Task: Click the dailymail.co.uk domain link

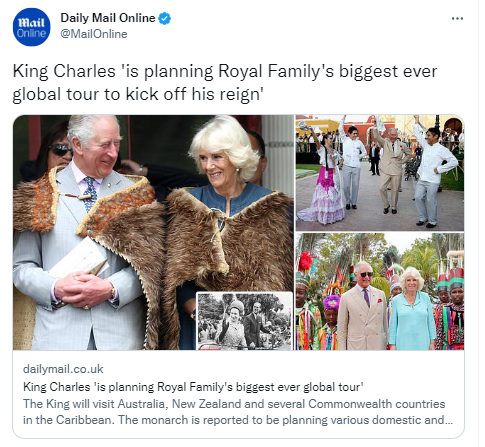Action: 63,369
